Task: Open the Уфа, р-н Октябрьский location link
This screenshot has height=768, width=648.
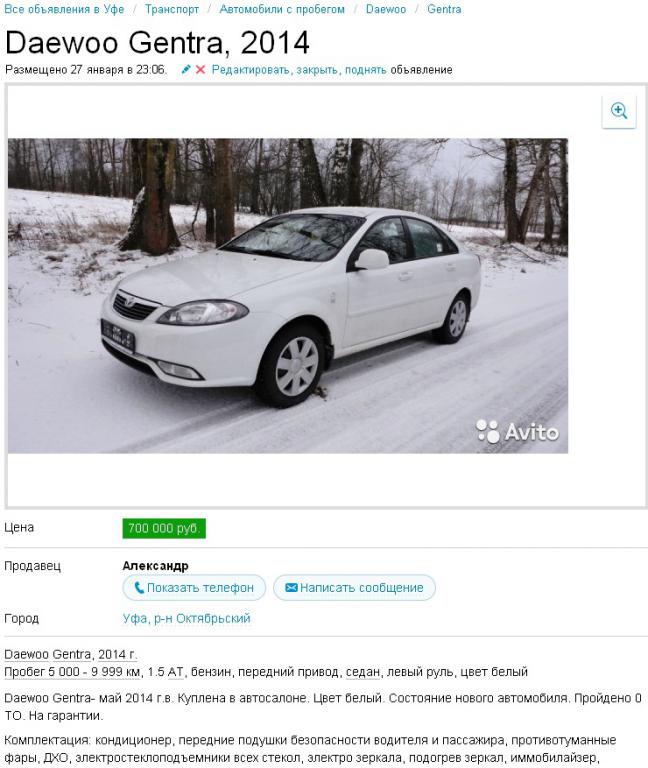Action: click(187, 618)
